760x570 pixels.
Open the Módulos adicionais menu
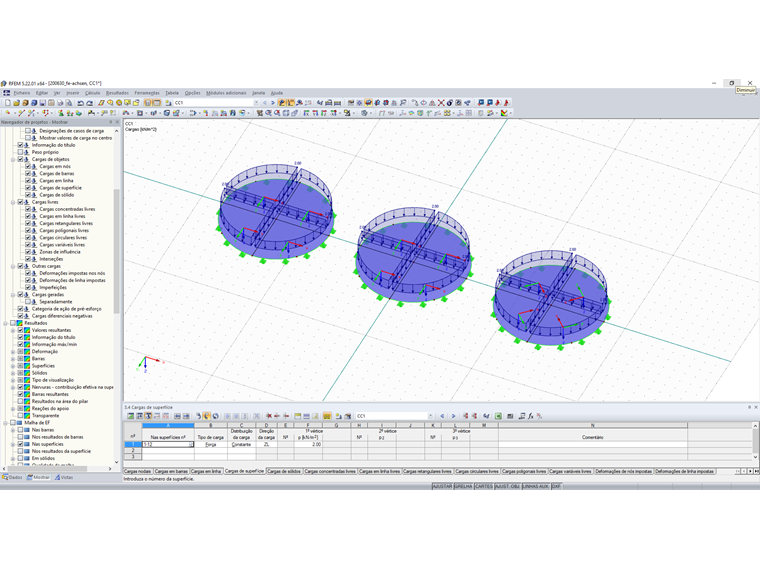pyautogui.click(x=226, y=93)
